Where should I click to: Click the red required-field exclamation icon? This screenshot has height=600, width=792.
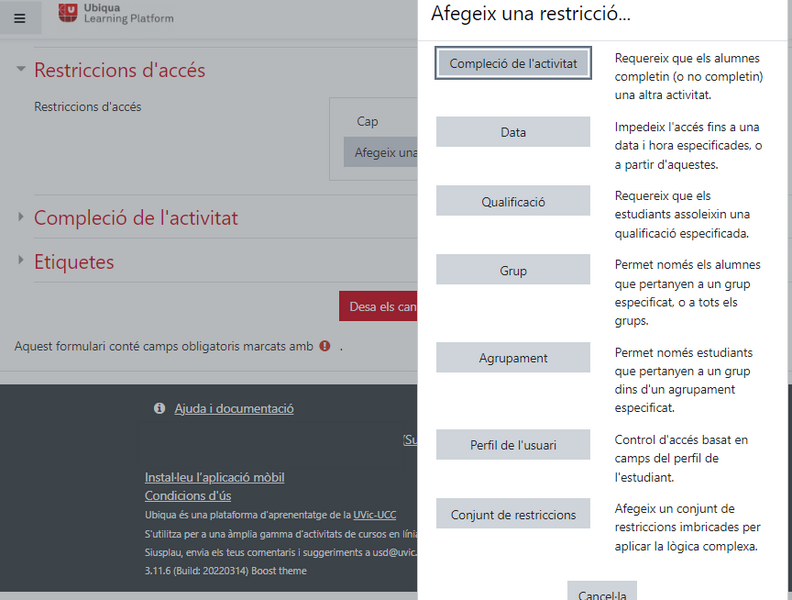click(x=325, y=346)
